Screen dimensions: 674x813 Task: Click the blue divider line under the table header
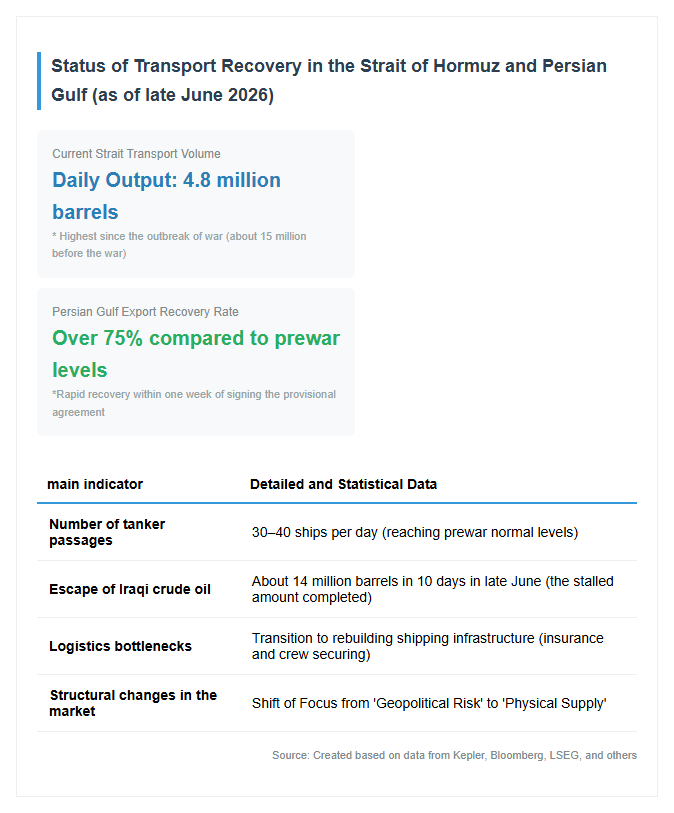pos(337,503)
